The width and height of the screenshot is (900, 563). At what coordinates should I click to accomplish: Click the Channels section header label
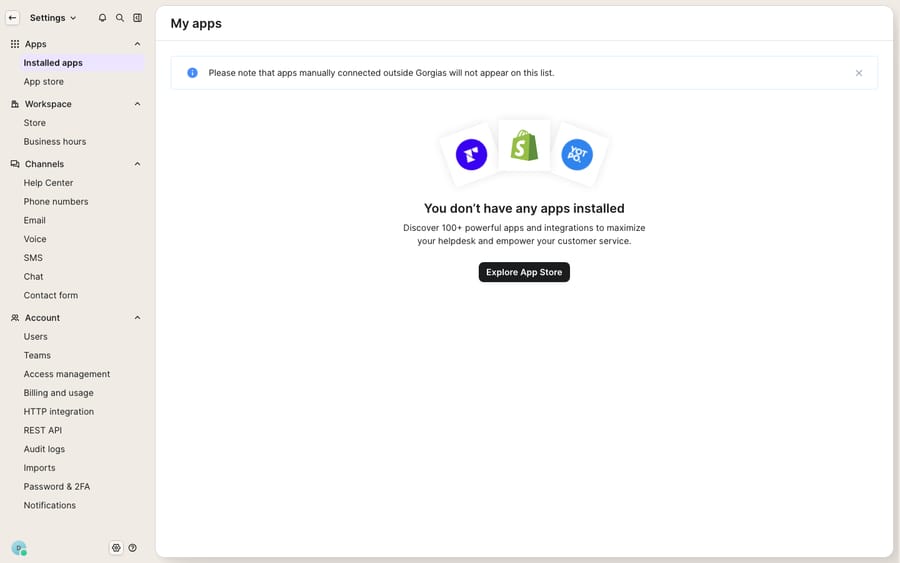pyautogui.click(x=44, y=164)
